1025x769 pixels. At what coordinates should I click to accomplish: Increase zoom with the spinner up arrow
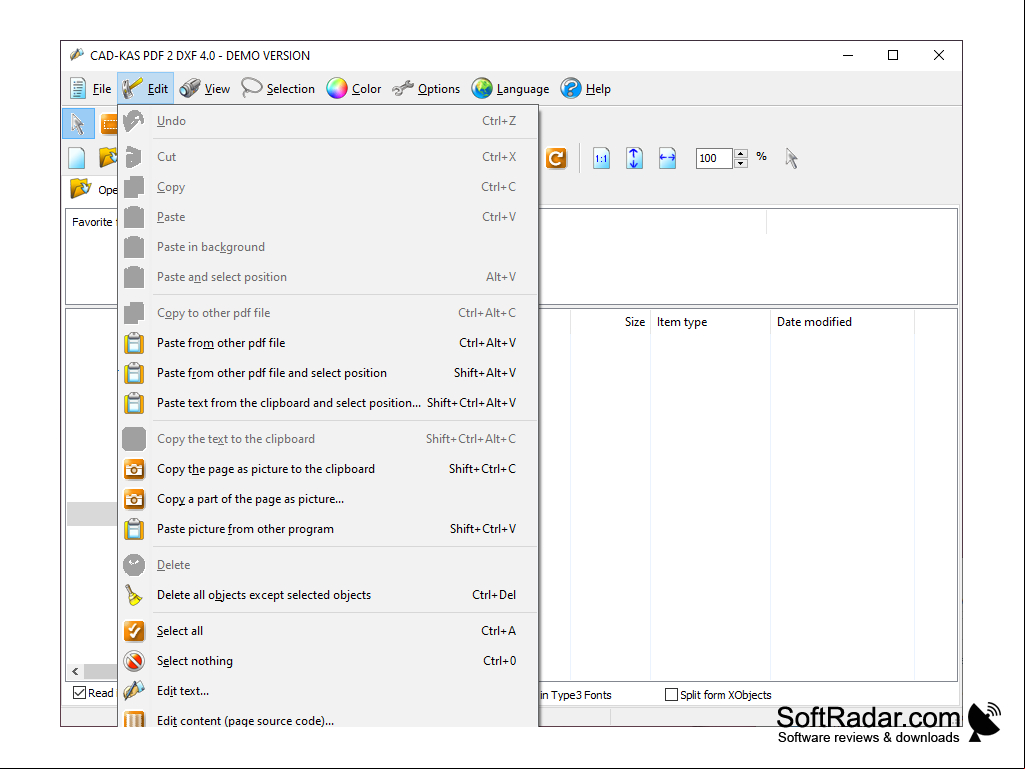point(741,154)
